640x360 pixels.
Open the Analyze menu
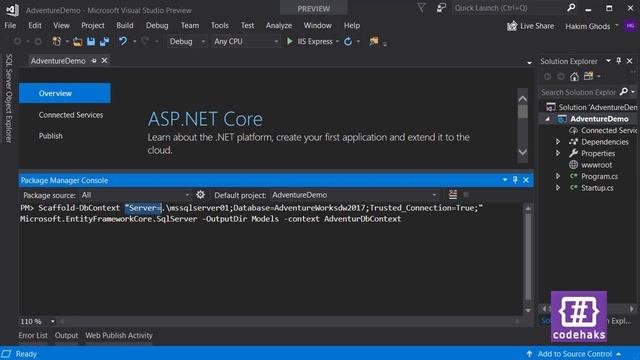279,25
